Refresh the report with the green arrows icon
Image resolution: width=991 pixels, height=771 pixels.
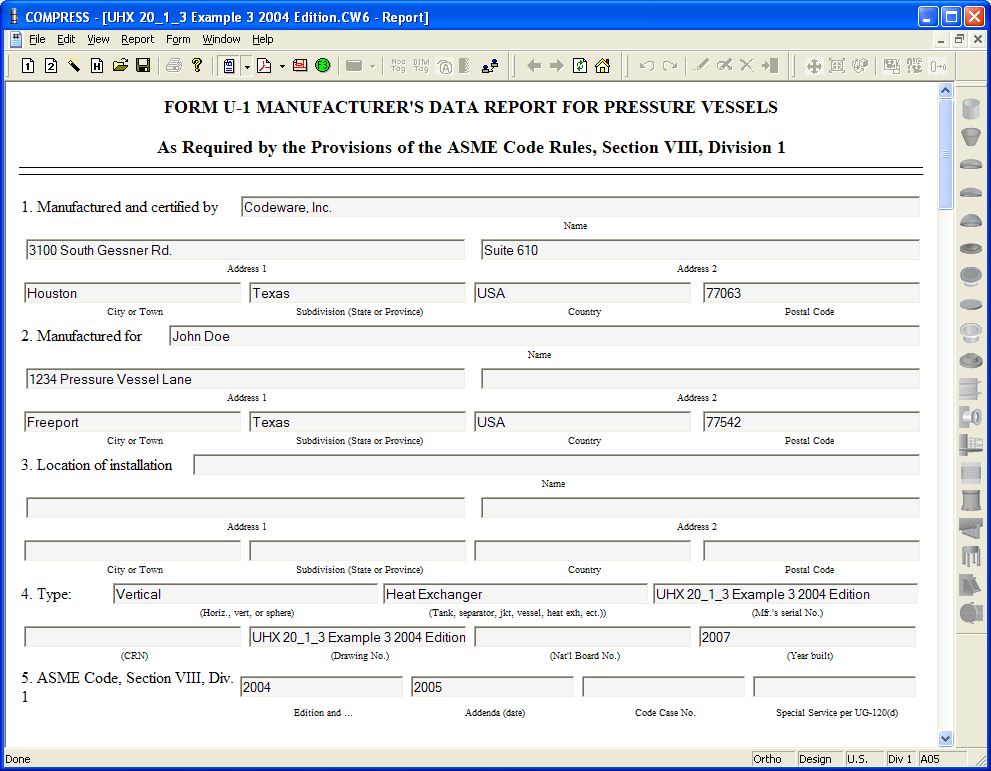coord(580,65)
